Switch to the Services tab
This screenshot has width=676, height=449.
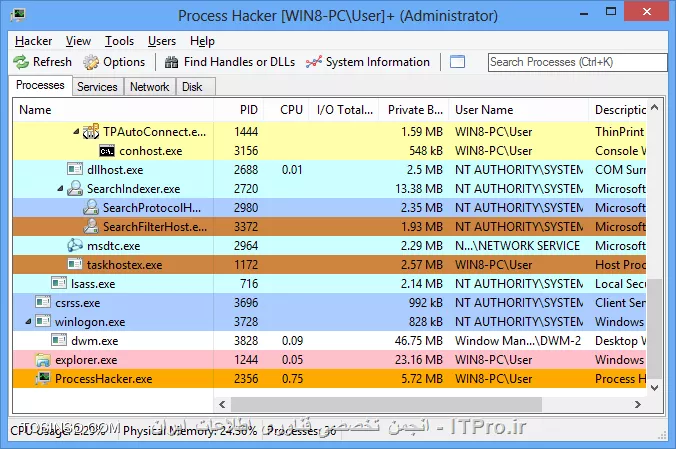[97, 87]
